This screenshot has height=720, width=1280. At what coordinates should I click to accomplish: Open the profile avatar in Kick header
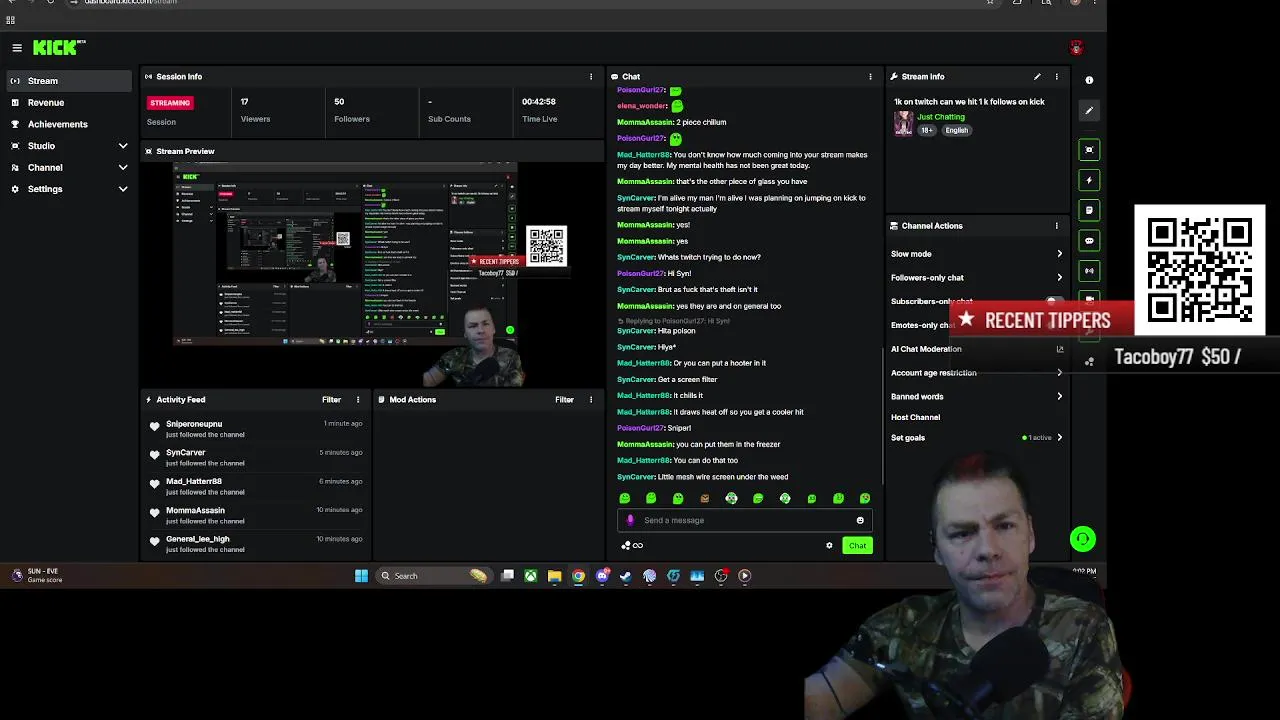1076,48
